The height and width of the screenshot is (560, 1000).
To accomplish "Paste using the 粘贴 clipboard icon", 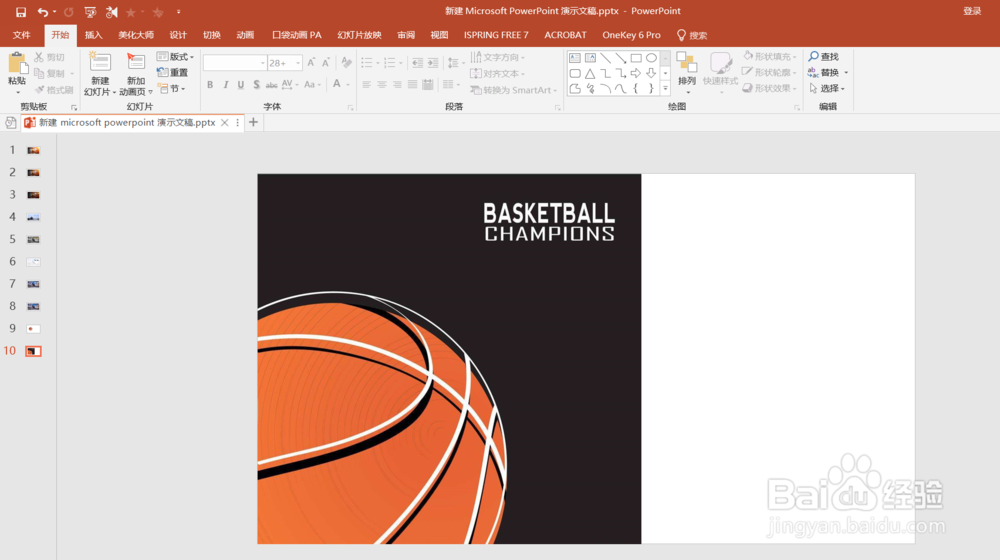I will (x=17, y=64).
